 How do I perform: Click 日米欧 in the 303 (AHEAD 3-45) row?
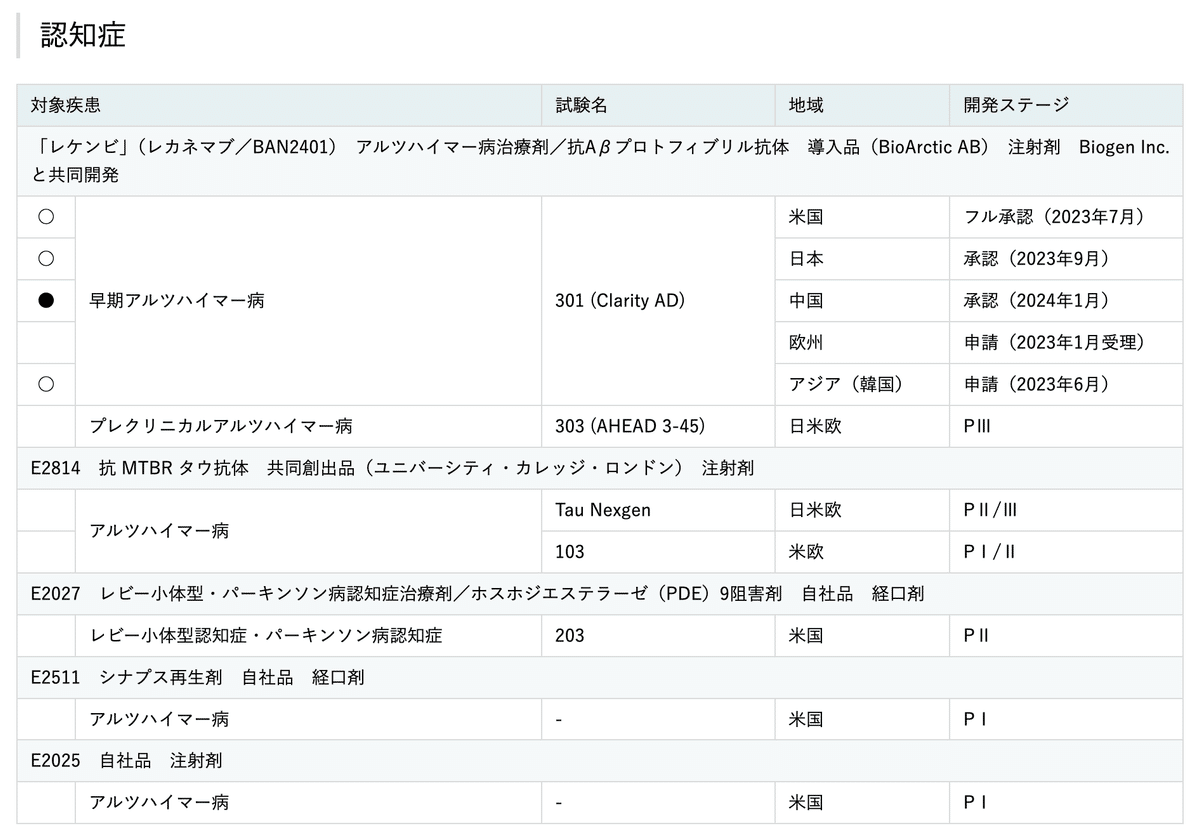815,426
